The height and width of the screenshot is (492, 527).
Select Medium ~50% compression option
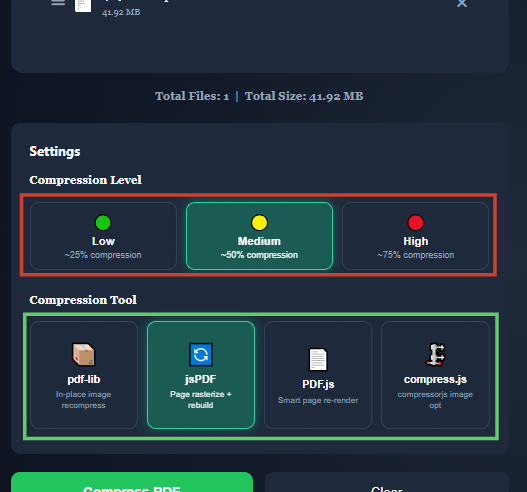tap(259, 236)
